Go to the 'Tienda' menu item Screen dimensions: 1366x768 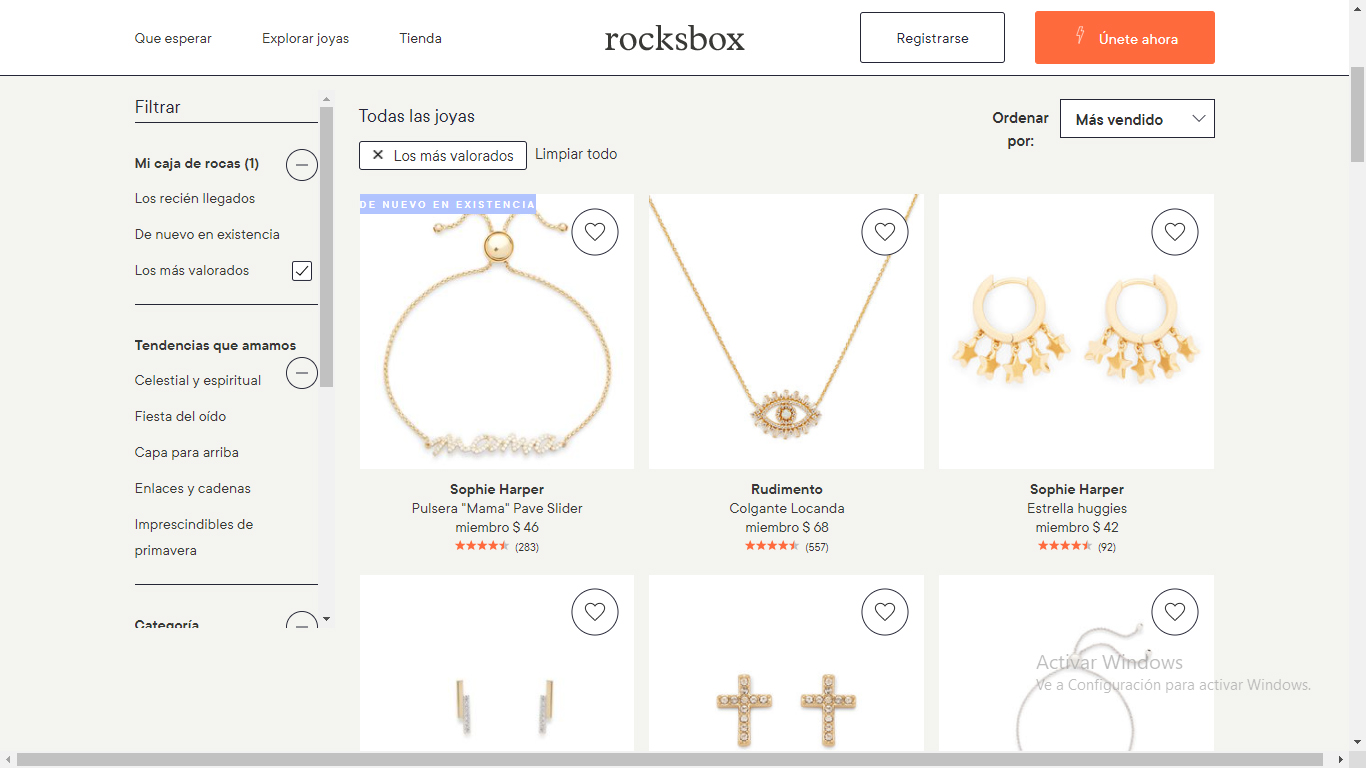point(420,38)
